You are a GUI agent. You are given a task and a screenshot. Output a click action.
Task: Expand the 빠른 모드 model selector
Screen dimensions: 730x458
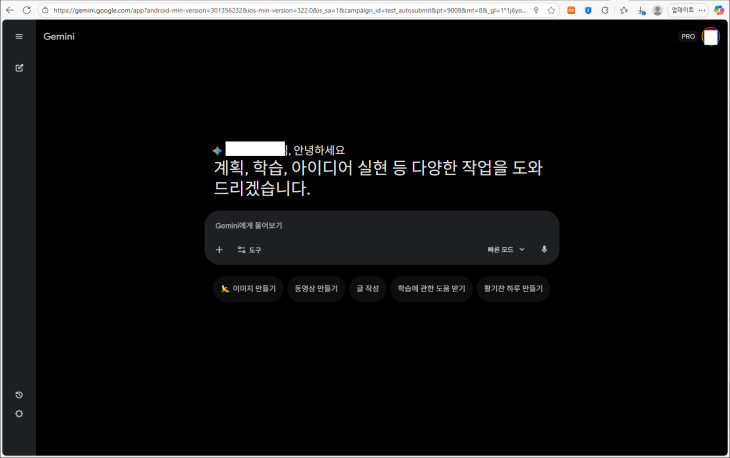pyautogui.click(x=506, y=249)
